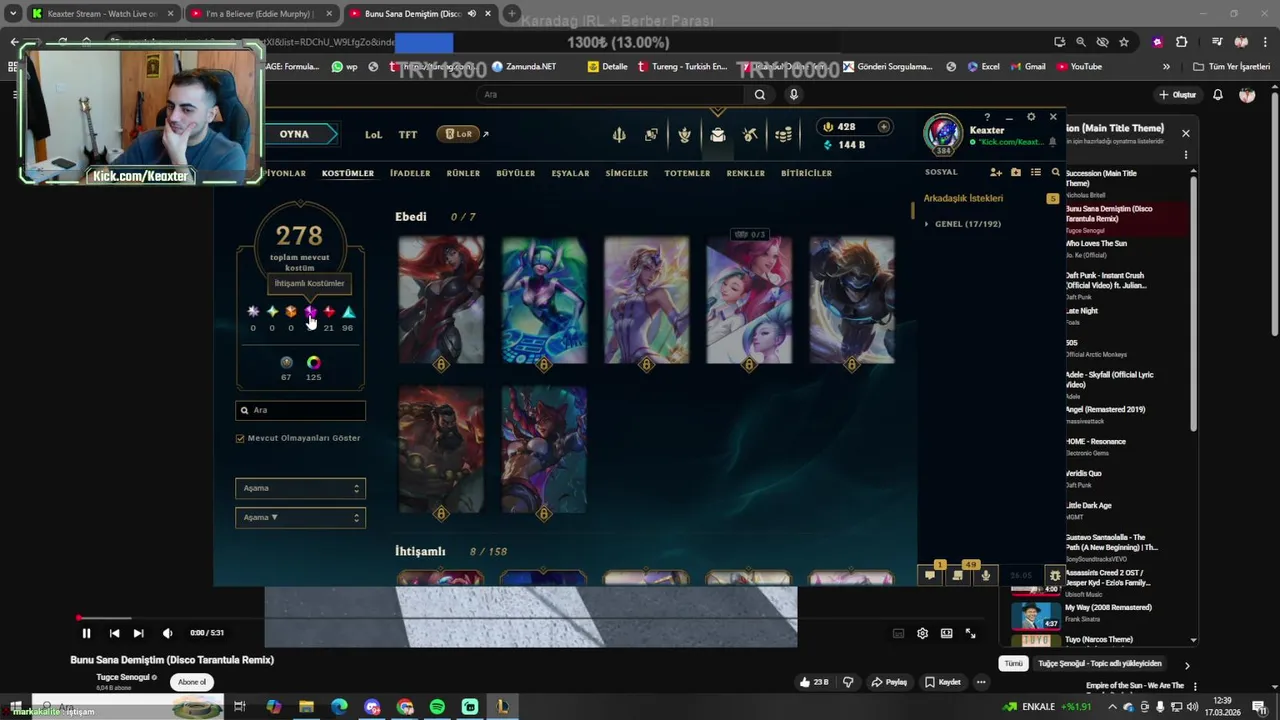Mute the YouTube video volume

167,633
